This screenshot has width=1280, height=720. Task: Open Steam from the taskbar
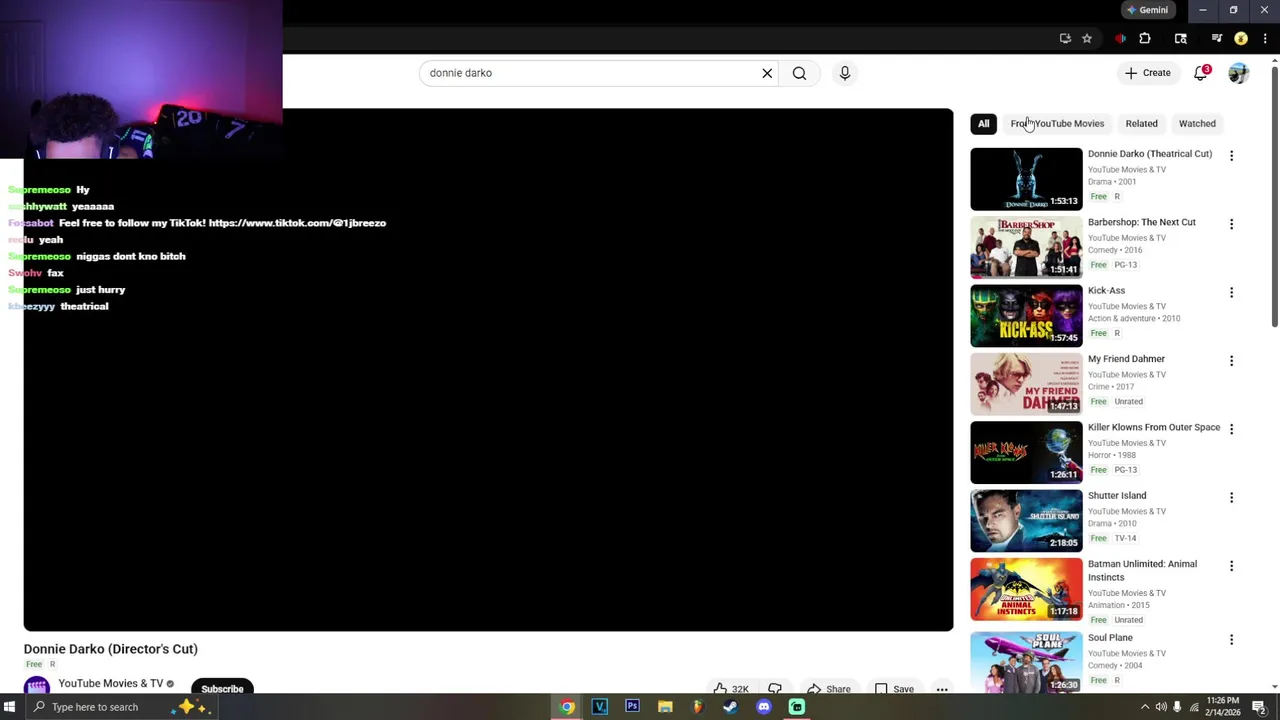click(x=731, y=707)
